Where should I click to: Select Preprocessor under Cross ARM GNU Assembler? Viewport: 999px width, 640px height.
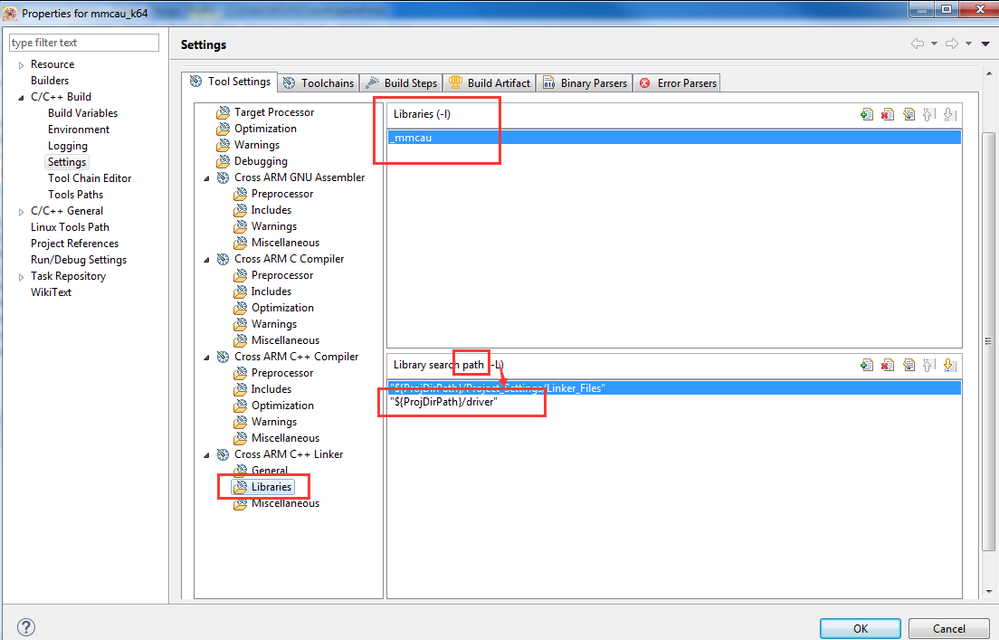click(x=282, y=194)
